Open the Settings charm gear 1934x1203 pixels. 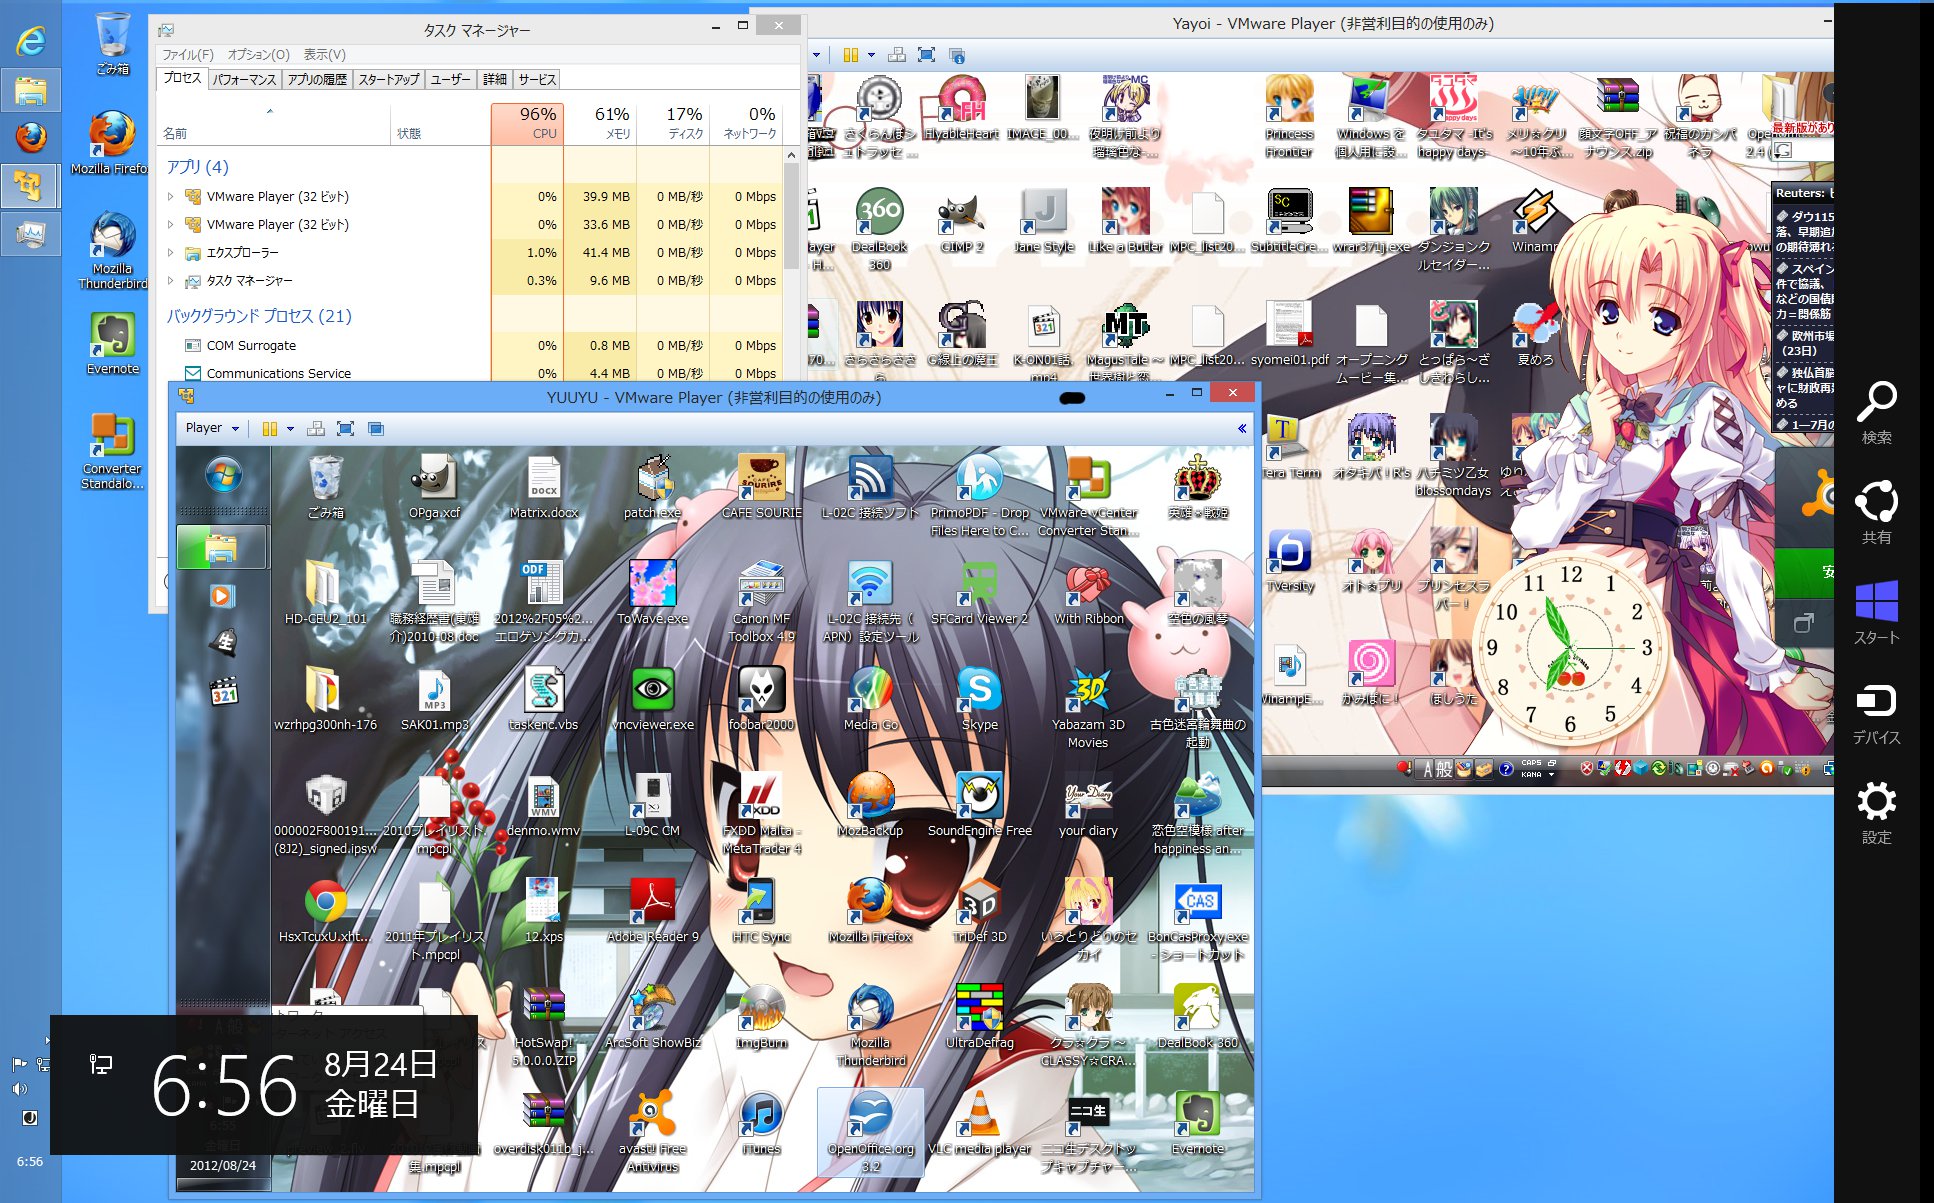pos(1876,811)
